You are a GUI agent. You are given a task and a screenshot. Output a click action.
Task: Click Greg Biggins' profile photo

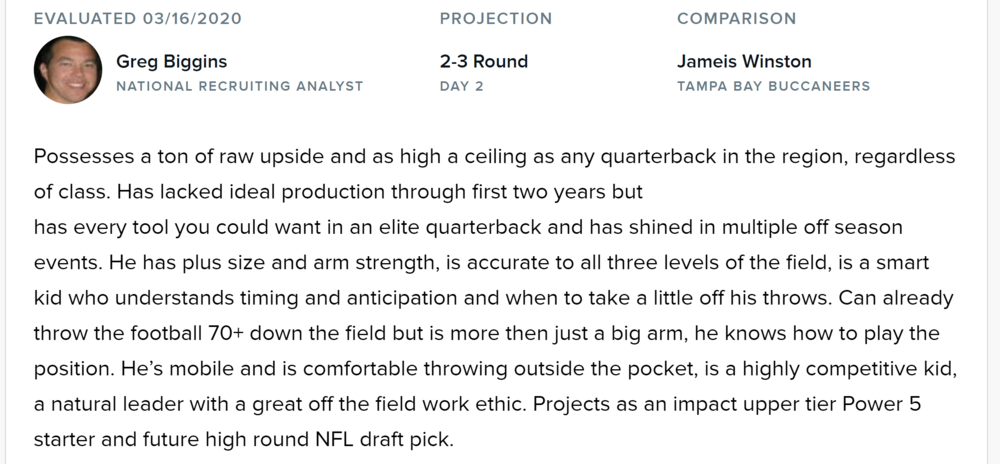click(68, 70)
